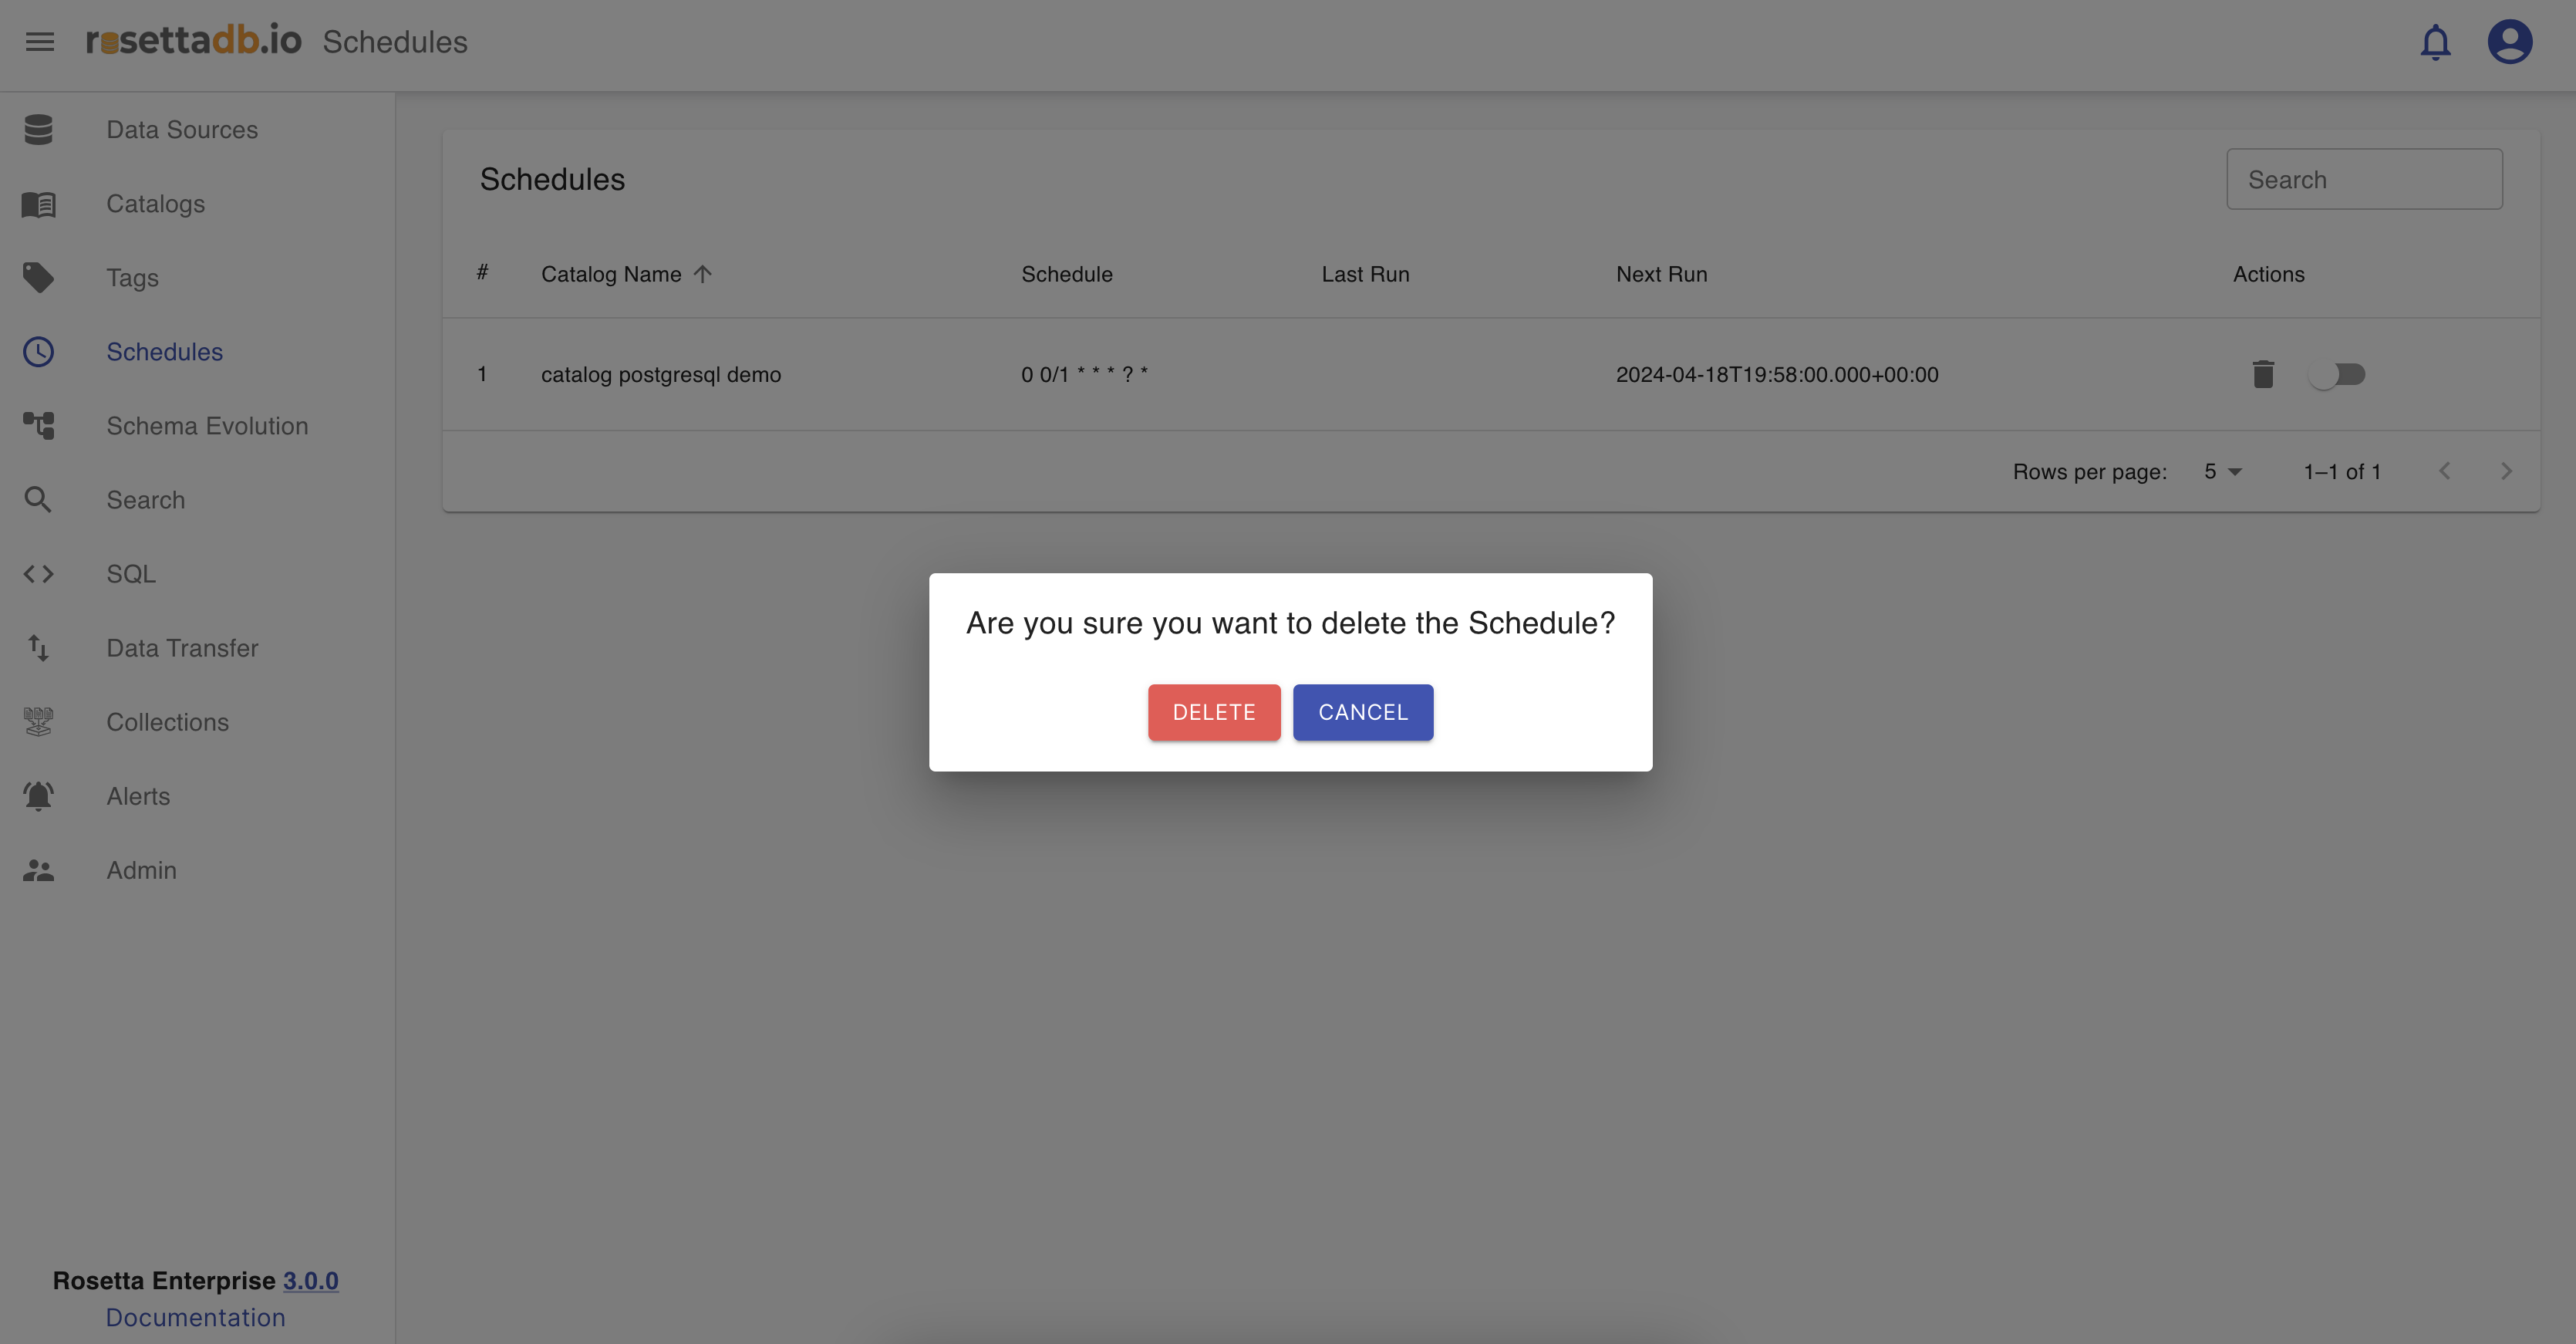Viewport: 2576px width, 1344px height.
Task: Toggle the schedule enable switch
Action: point(2337,374)
